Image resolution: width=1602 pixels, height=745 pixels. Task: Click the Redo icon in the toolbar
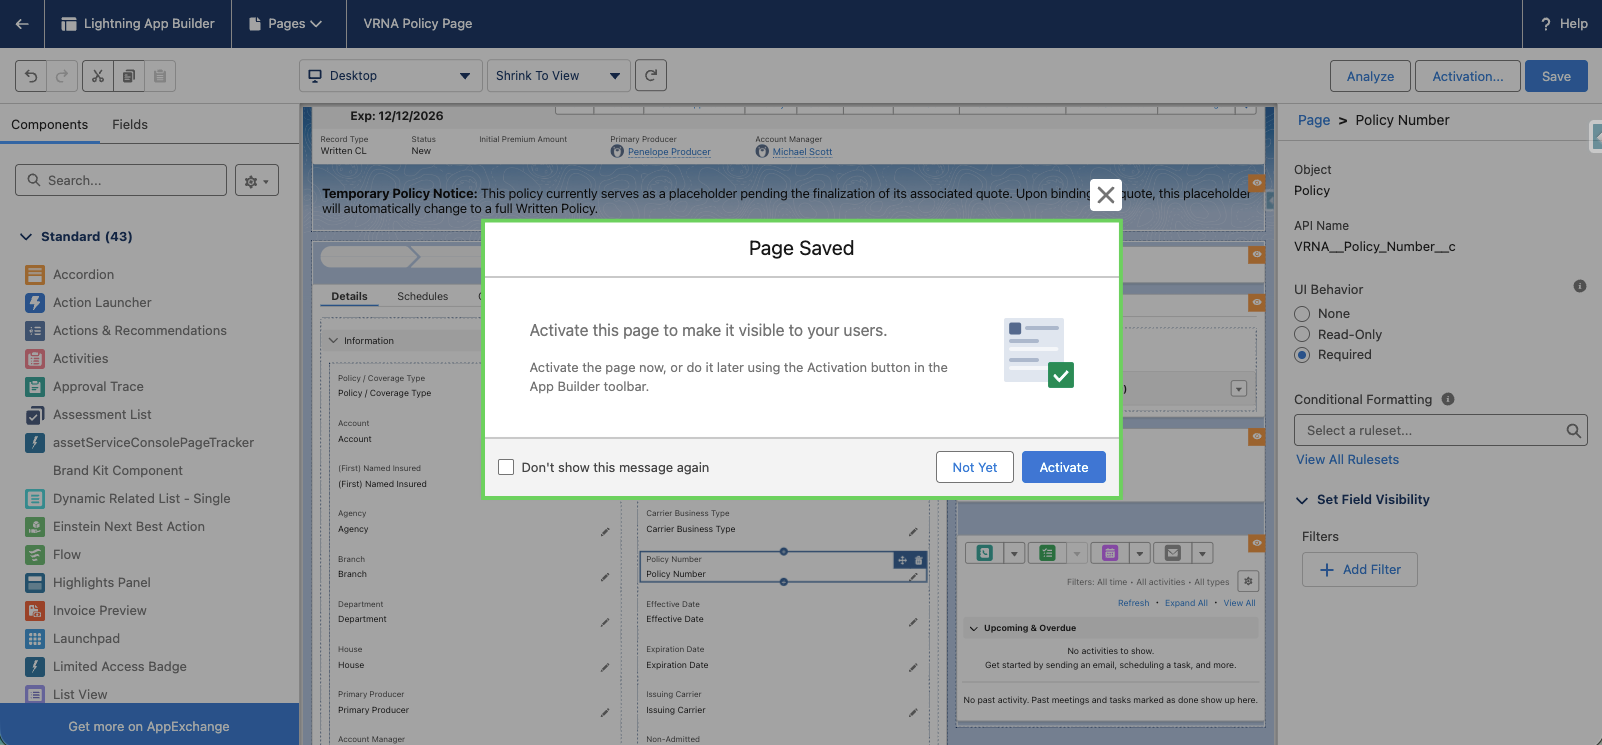62,76
